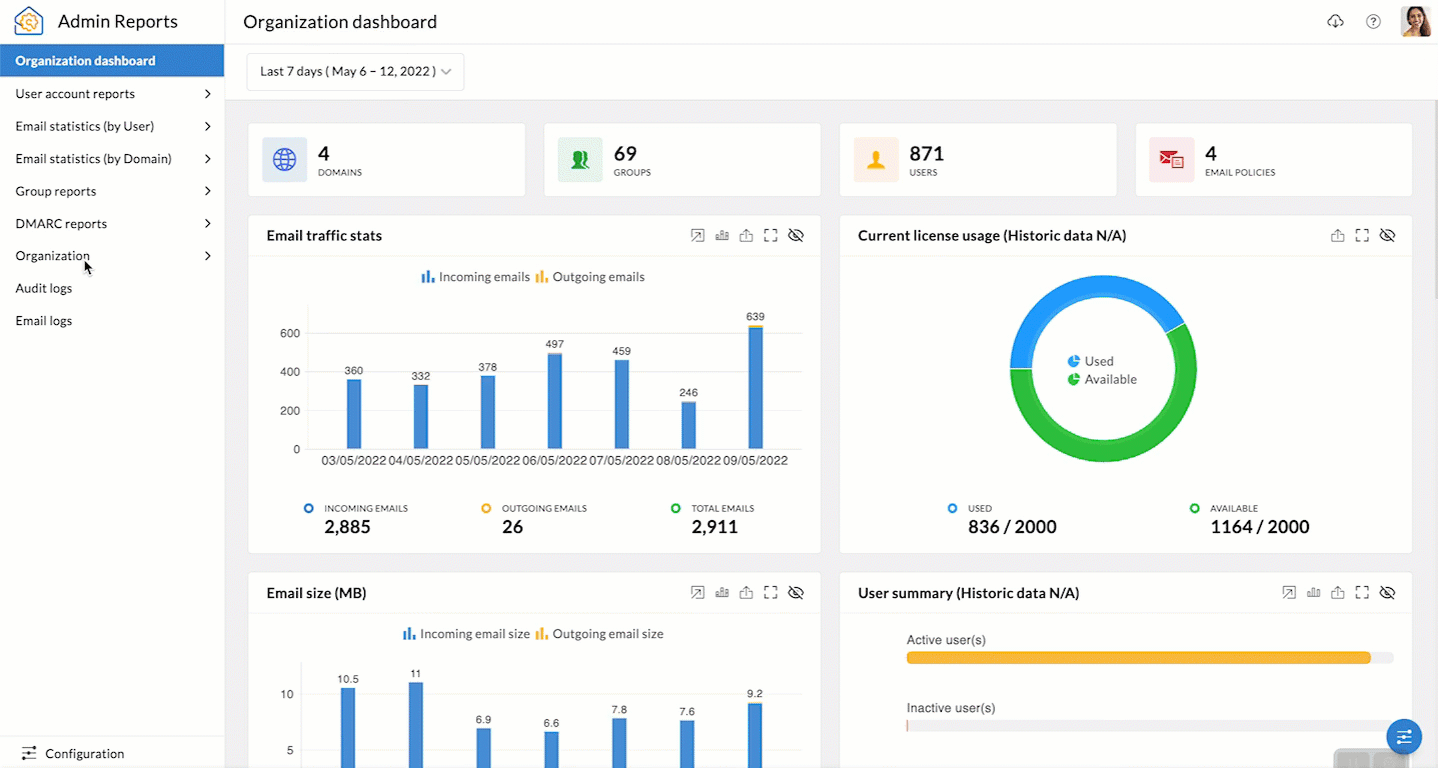This screenshot has width=1438, height=768.
Task: Open the cloud download icon in the header
Action: click(1335, 21)
